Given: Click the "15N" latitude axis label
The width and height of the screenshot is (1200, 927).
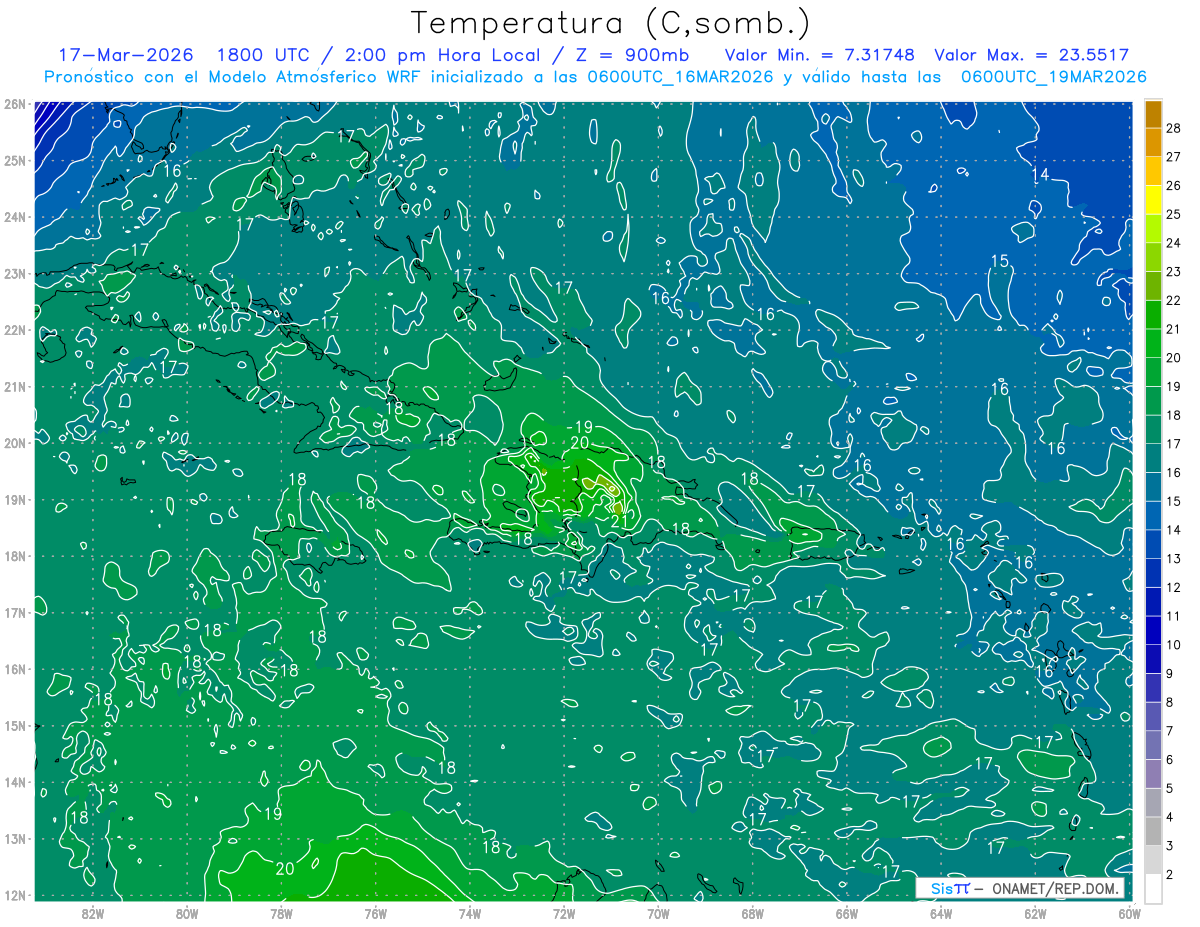Looking at the screenshot, I should coord(14,725).
